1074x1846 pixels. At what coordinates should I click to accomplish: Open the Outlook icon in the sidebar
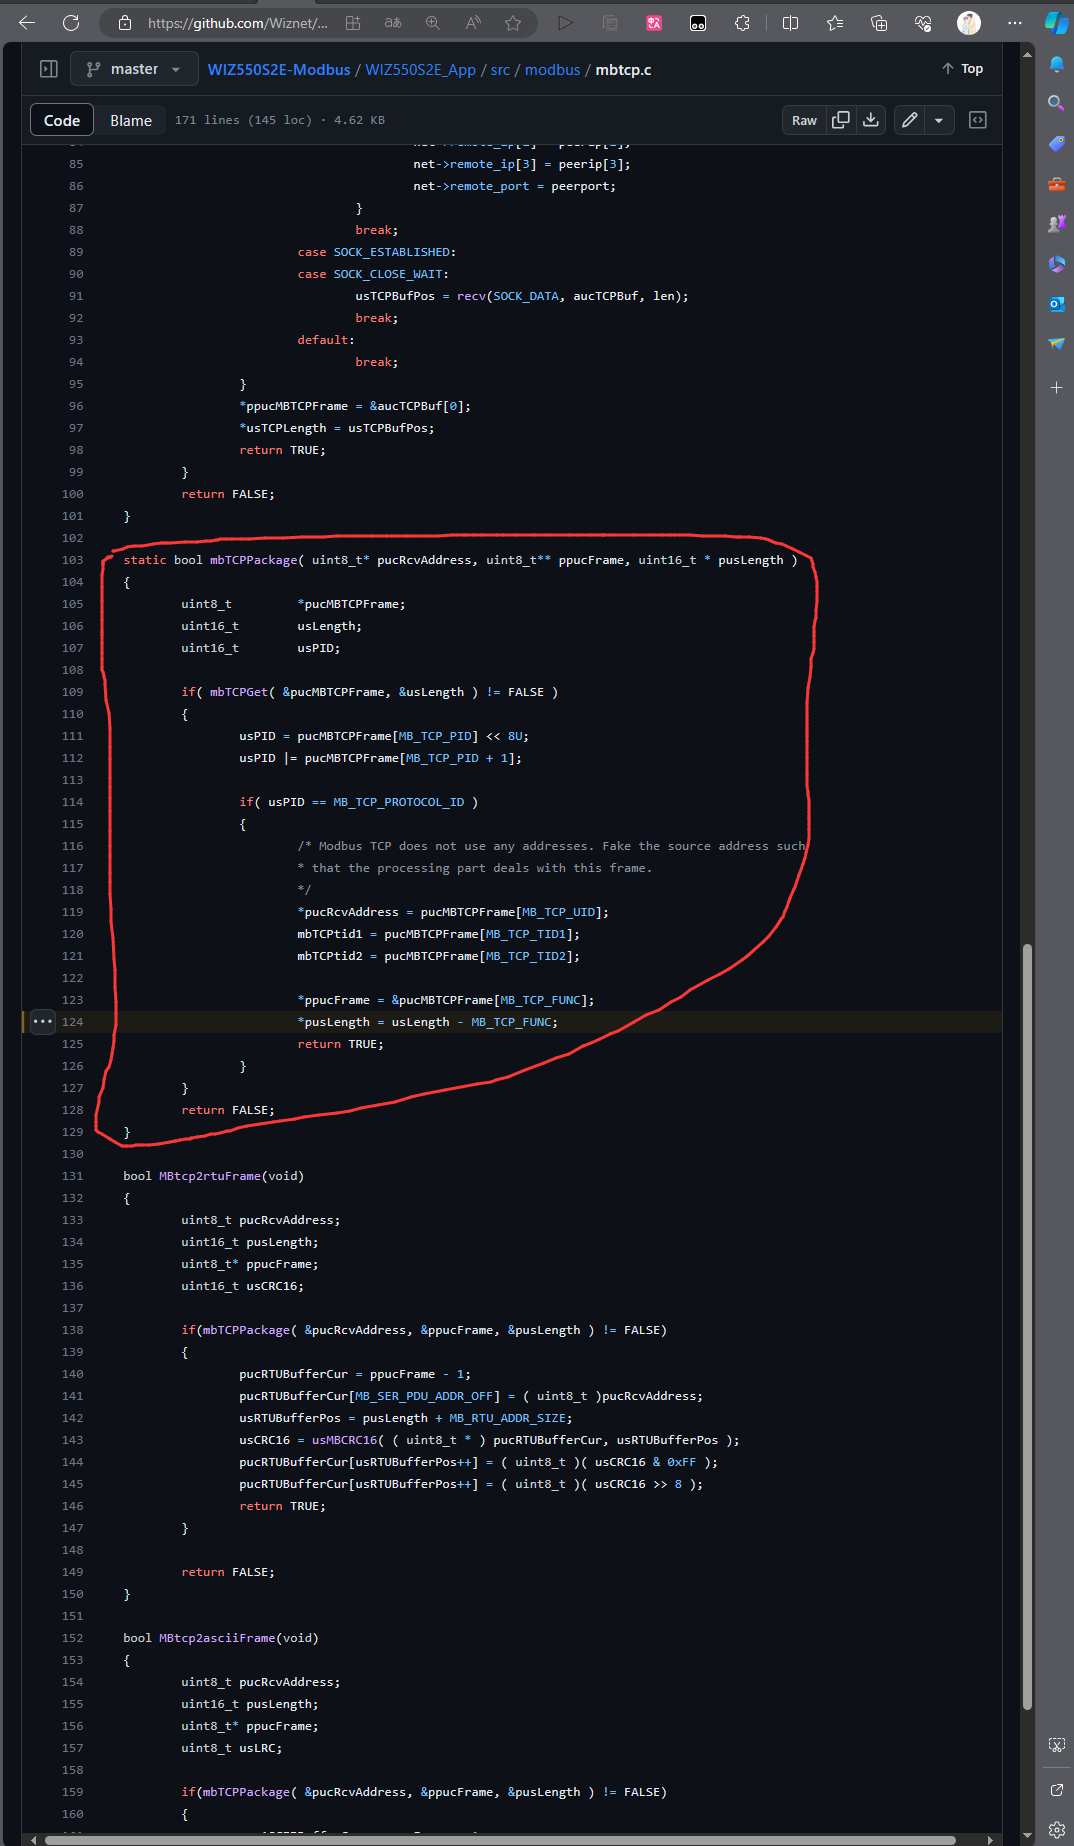1056,303
